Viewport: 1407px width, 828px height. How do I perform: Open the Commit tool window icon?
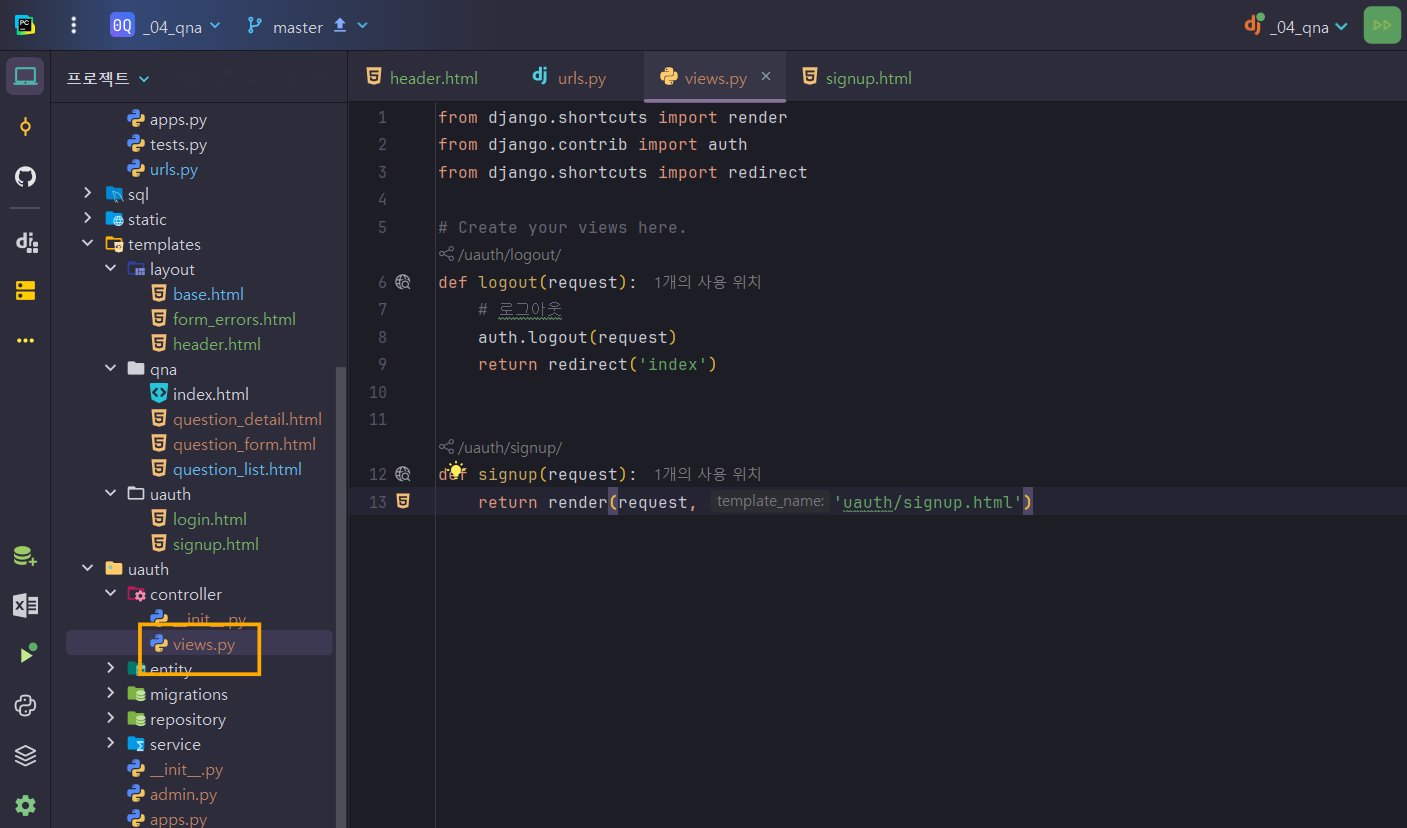tap(25, 127)
